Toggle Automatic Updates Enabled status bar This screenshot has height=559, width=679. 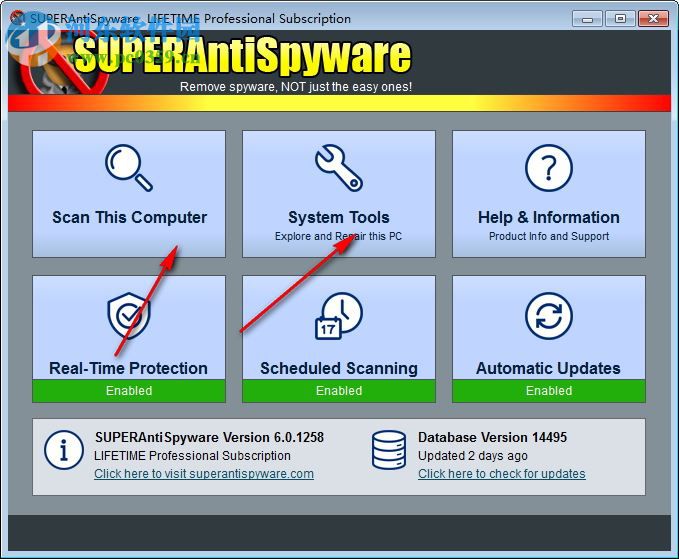pos(549,391)
